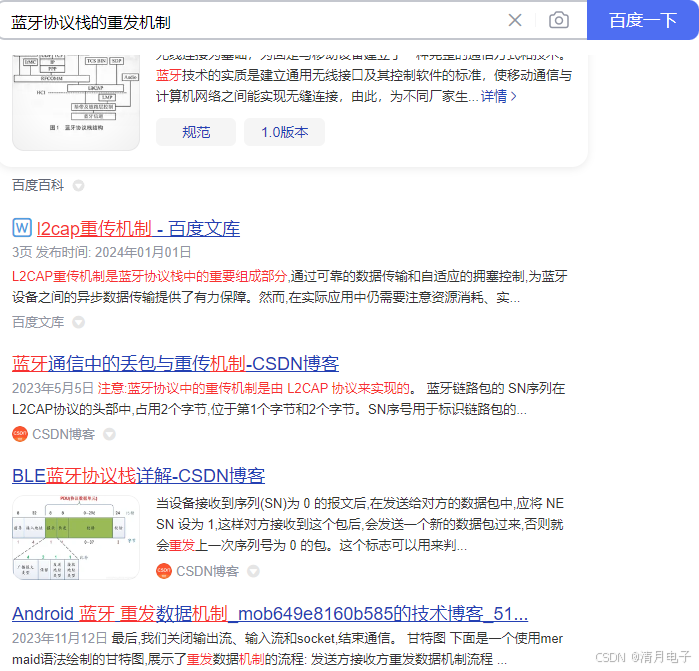Select the 1.0版本 tag button
The width and height of the screenshot is (699, 671).
pos(284,132)
